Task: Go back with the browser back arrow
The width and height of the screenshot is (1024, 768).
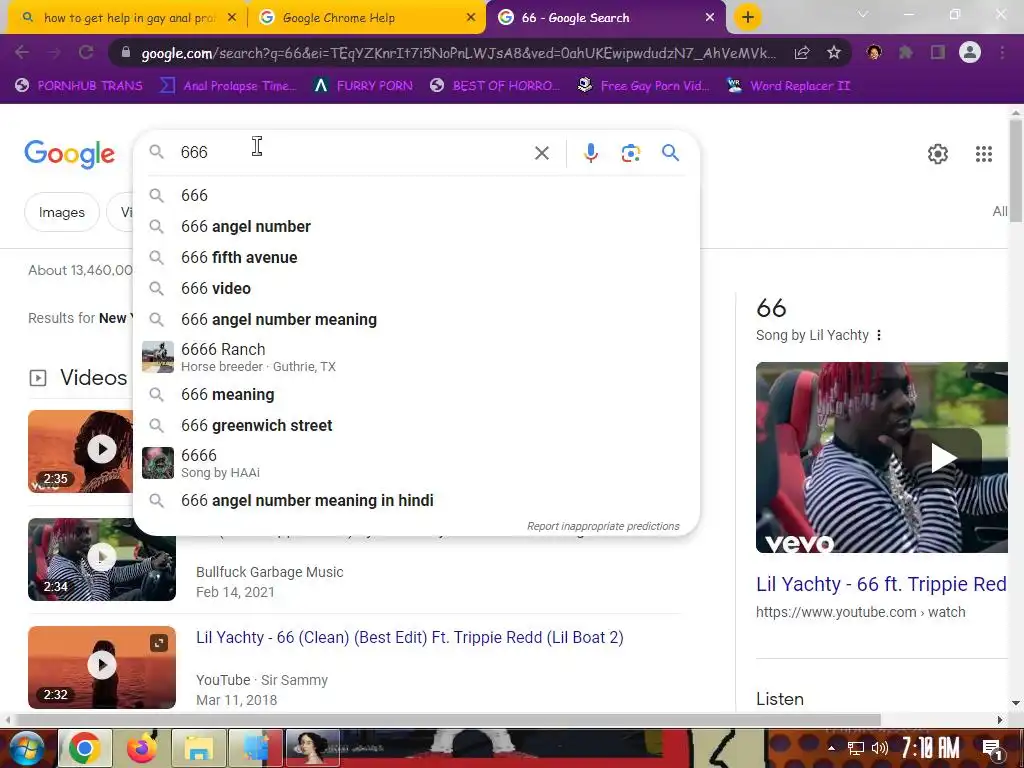Action: click(22, 52)
